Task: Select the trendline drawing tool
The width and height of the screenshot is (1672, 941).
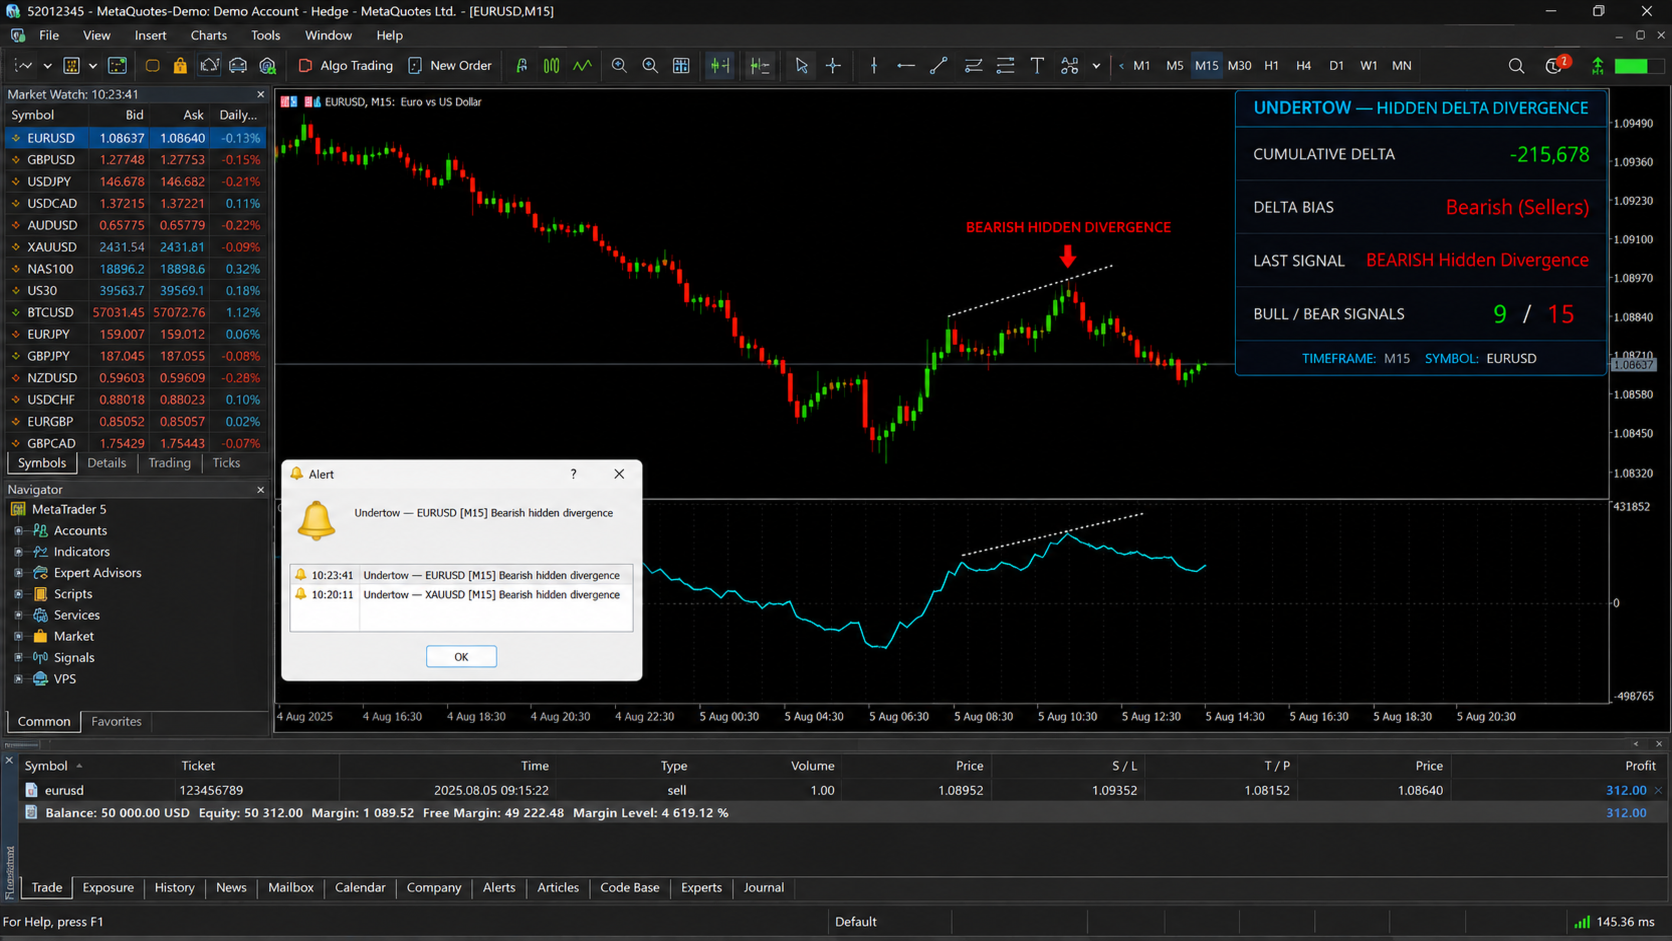Action: point(938,65)
